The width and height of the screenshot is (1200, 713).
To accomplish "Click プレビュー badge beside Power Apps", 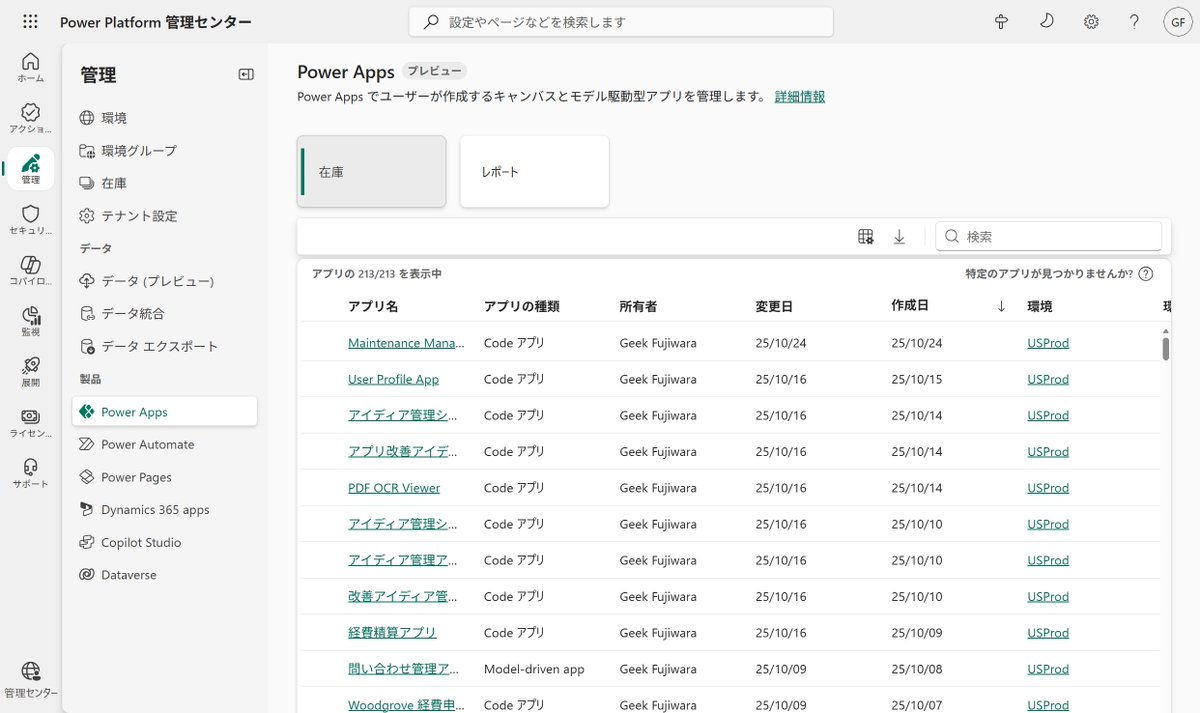I will (x=434, y=71).
